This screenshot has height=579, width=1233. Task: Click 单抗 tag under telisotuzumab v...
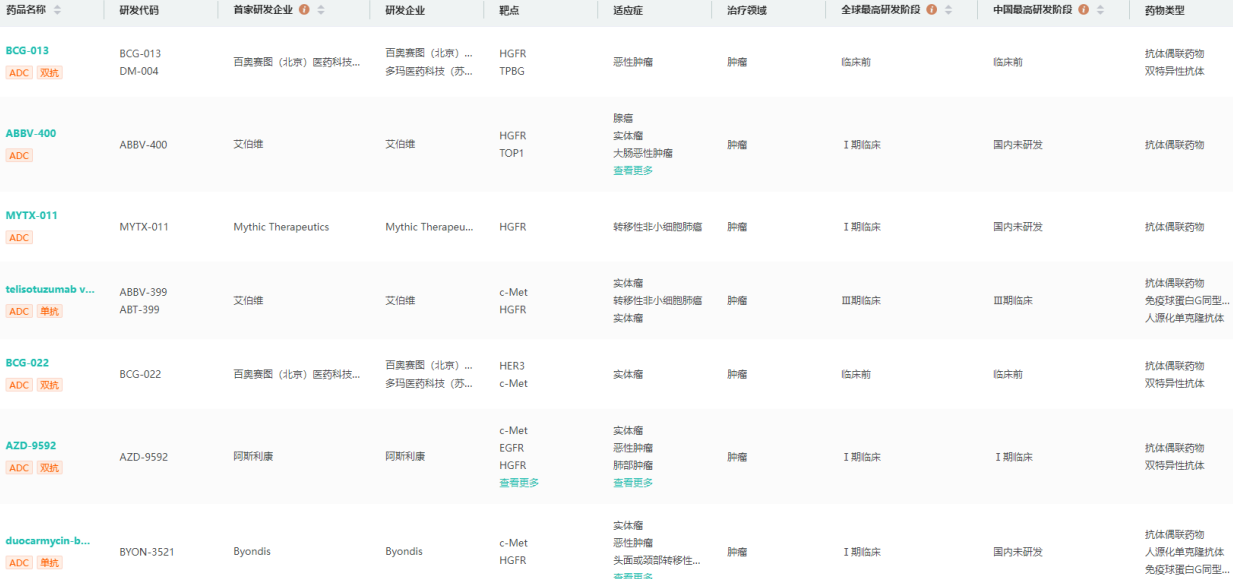(50, 311)
